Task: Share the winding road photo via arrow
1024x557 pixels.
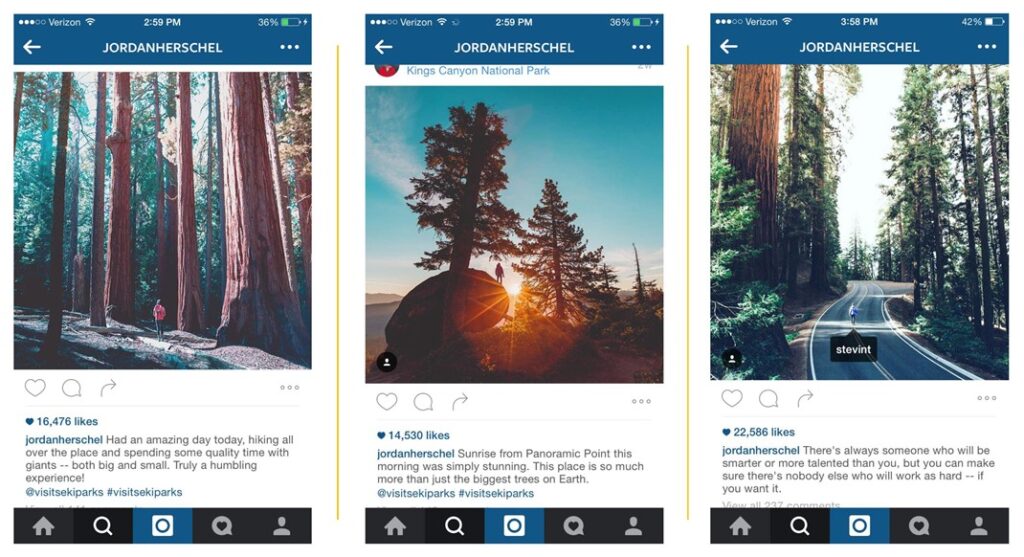Action: (805, 398)
